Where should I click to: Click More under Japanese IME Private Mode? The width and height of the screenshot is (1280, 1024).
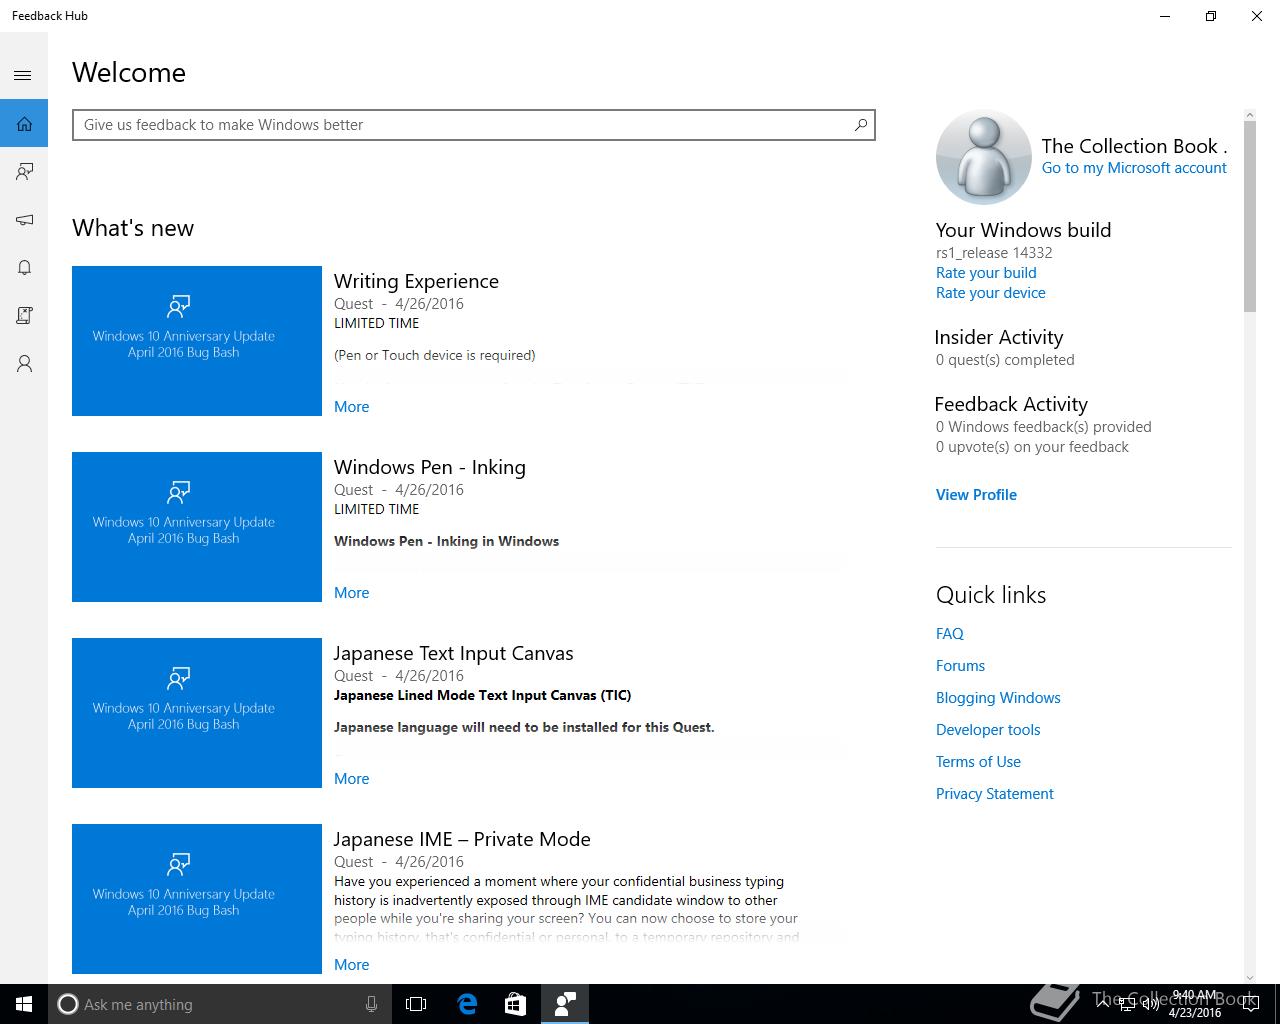[x=351, y=965]
